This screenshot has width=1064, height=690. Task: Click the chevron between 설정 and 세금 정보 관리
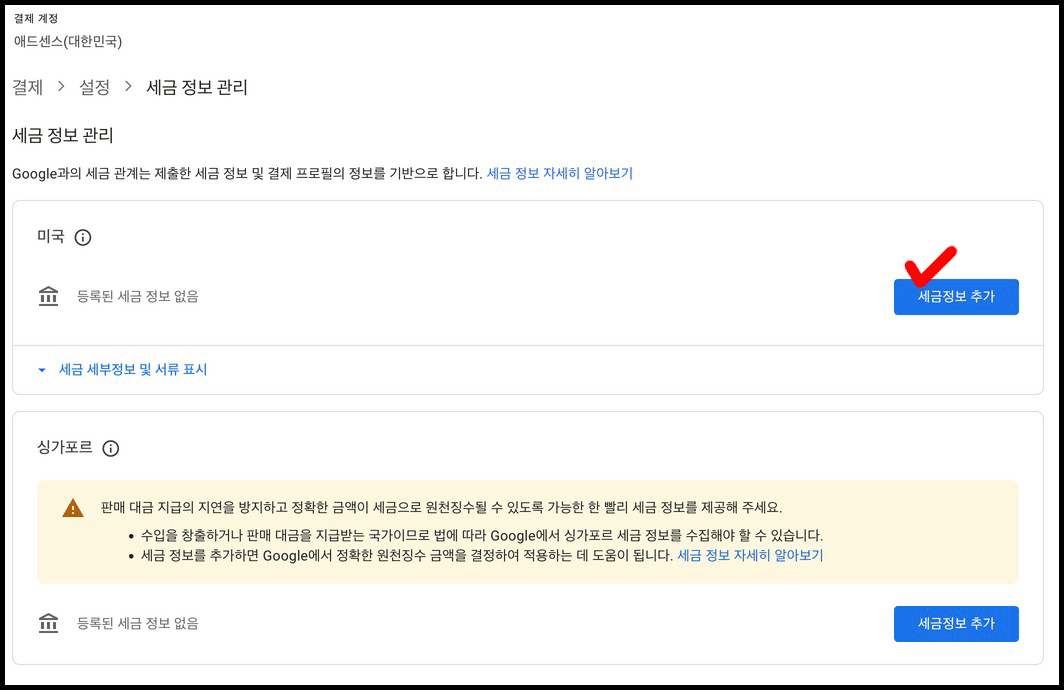(128, 87)
